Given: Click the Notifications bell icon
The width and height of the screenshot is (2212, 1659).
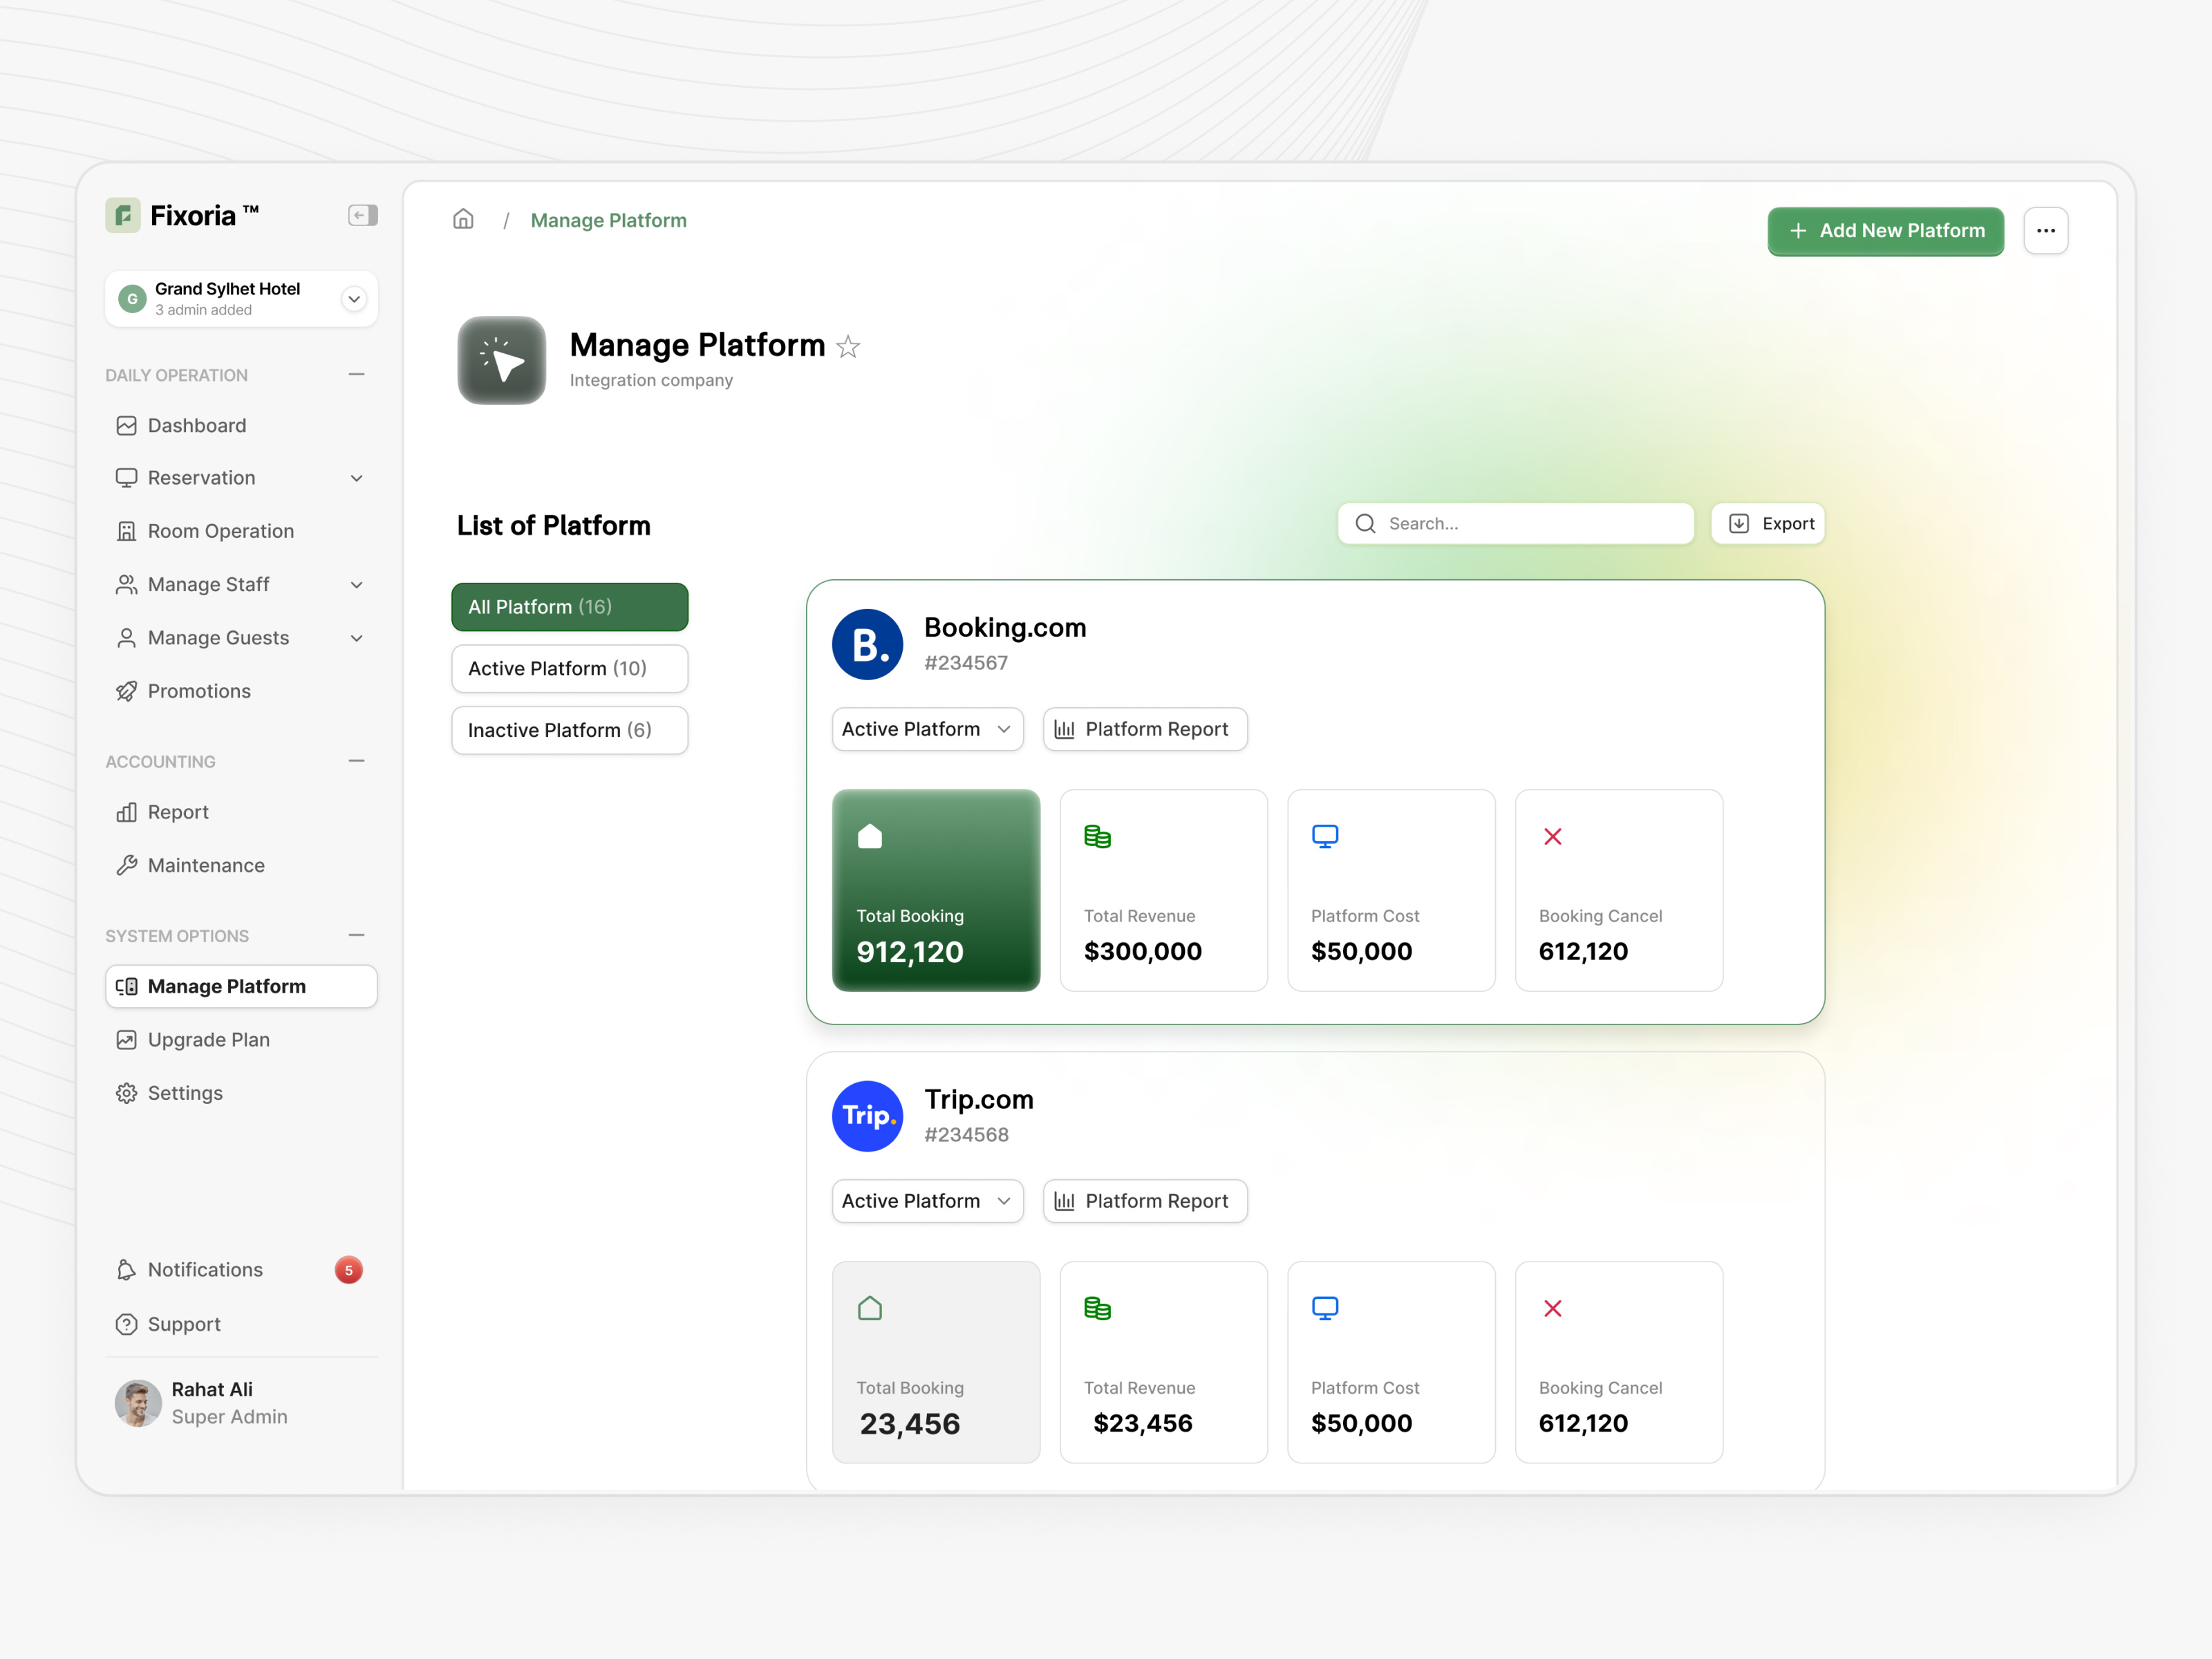Looking at the screenshot, I should tap(126, 1269).
